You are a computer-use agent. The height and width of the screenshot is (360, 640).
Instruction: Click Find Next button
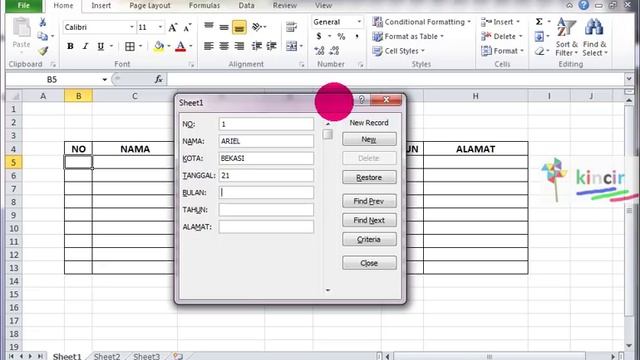[x=369, y=220]
